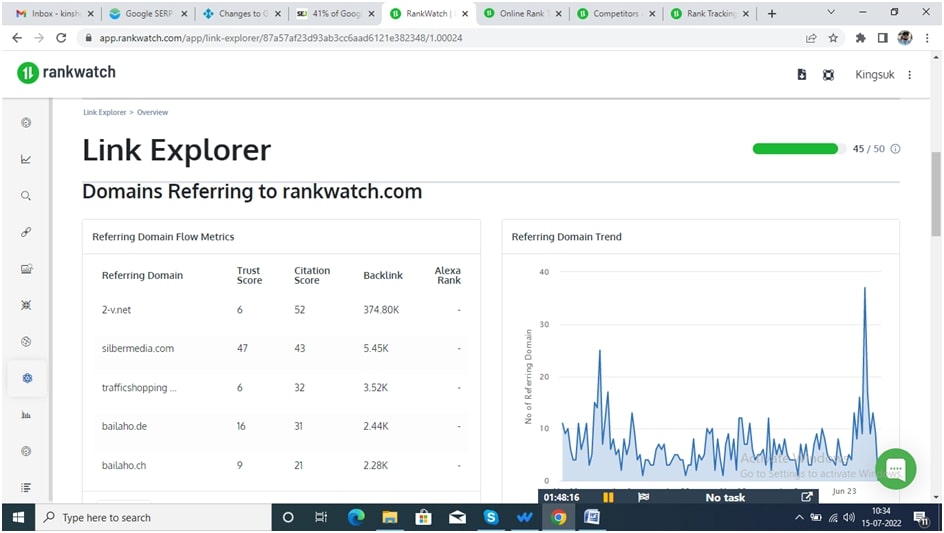Image resolution: width=944 pixels, height=533 pixels.
Task: Open a new browser tab
Action: (772, 13)
